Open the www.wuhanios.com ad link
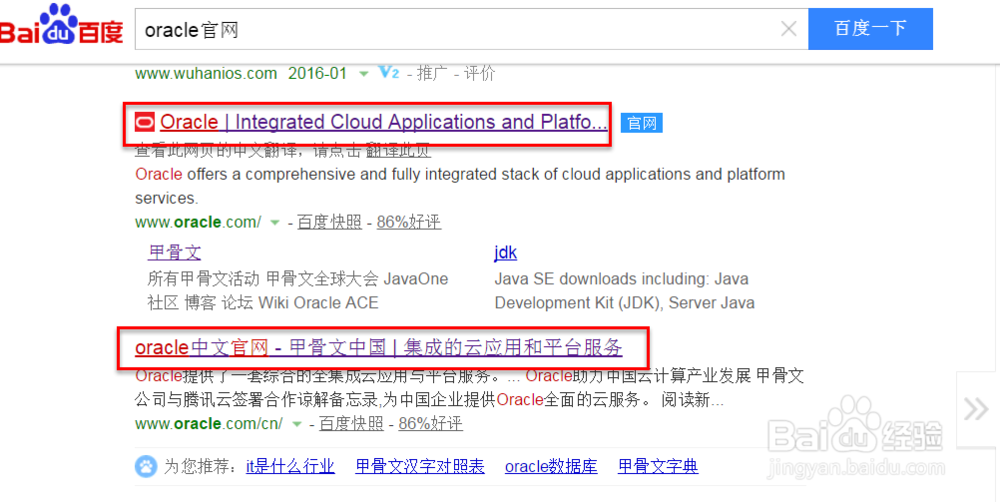1000x502 pixels. click(206, 73)
